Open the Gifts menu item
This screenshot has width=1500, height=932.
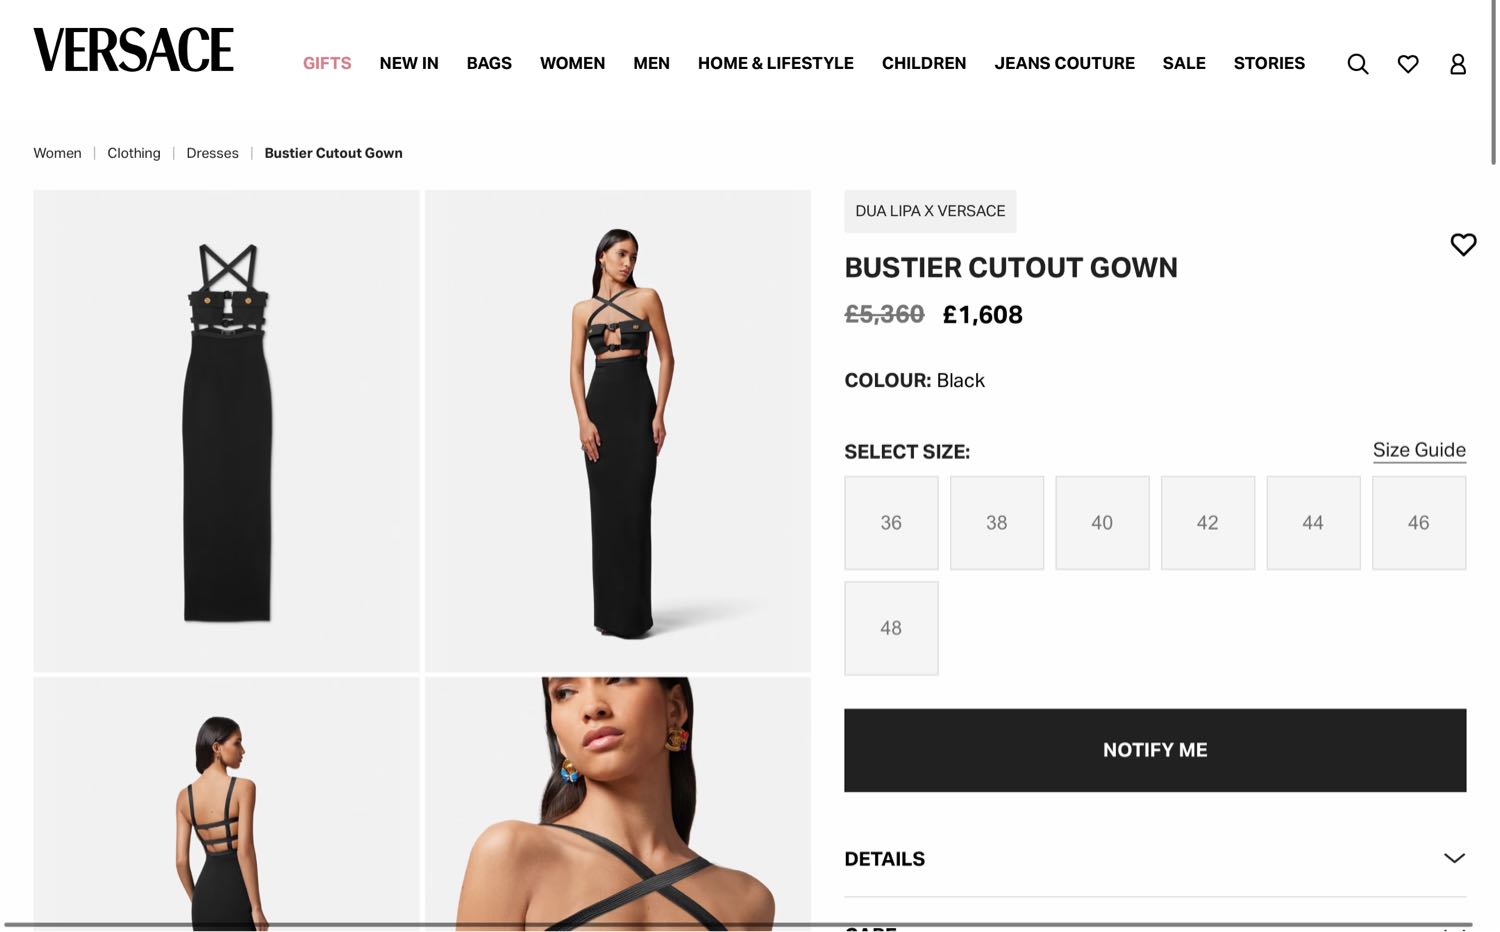[327, 63]
